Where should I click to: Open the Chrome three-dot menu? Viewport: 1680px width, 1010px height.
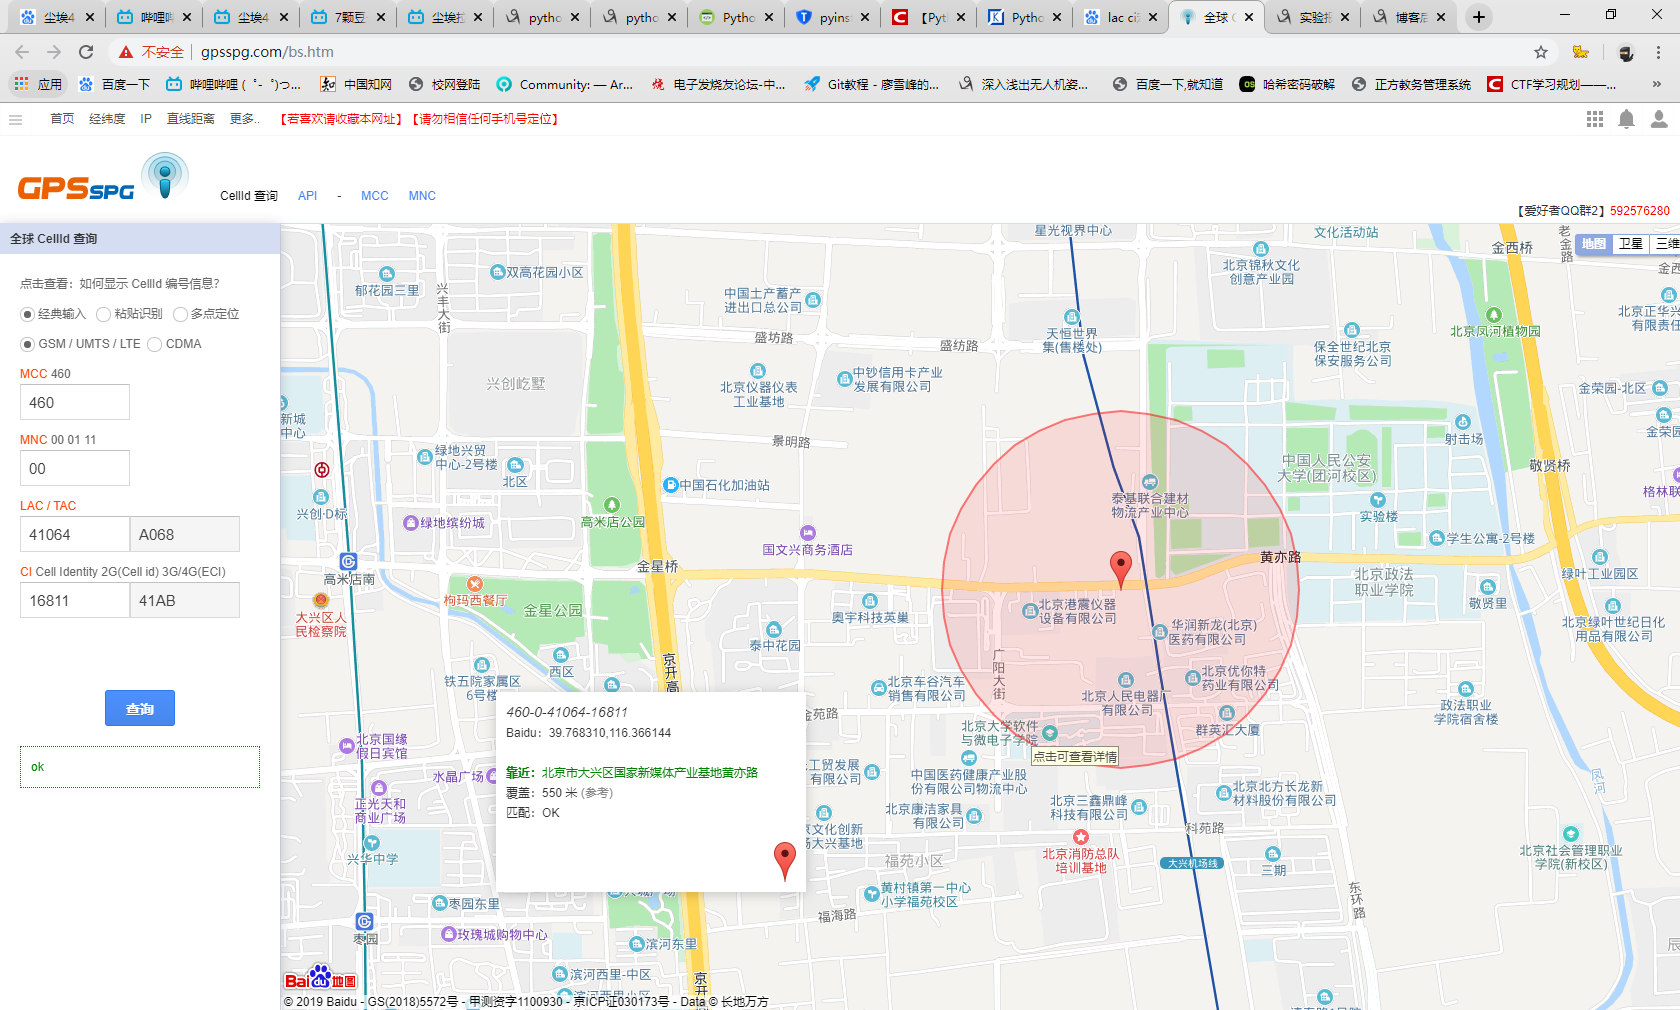point(1658,52)
